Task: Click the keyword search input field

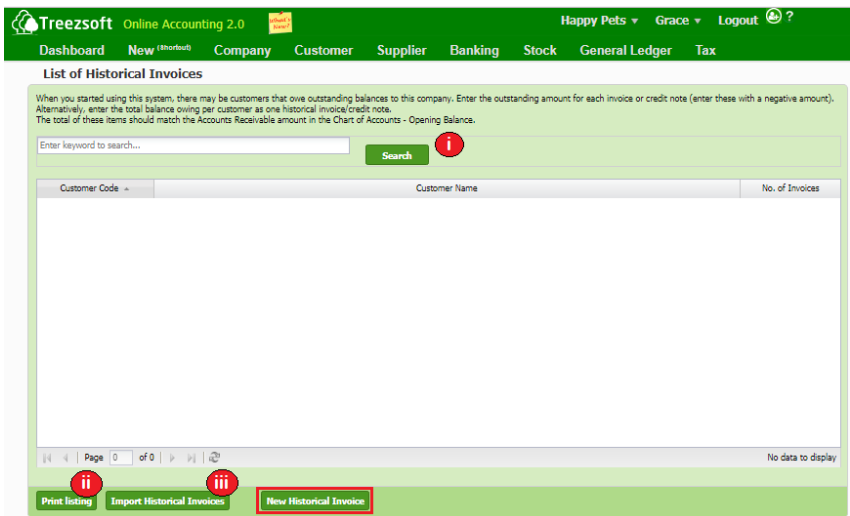Action: click(192, 145)
